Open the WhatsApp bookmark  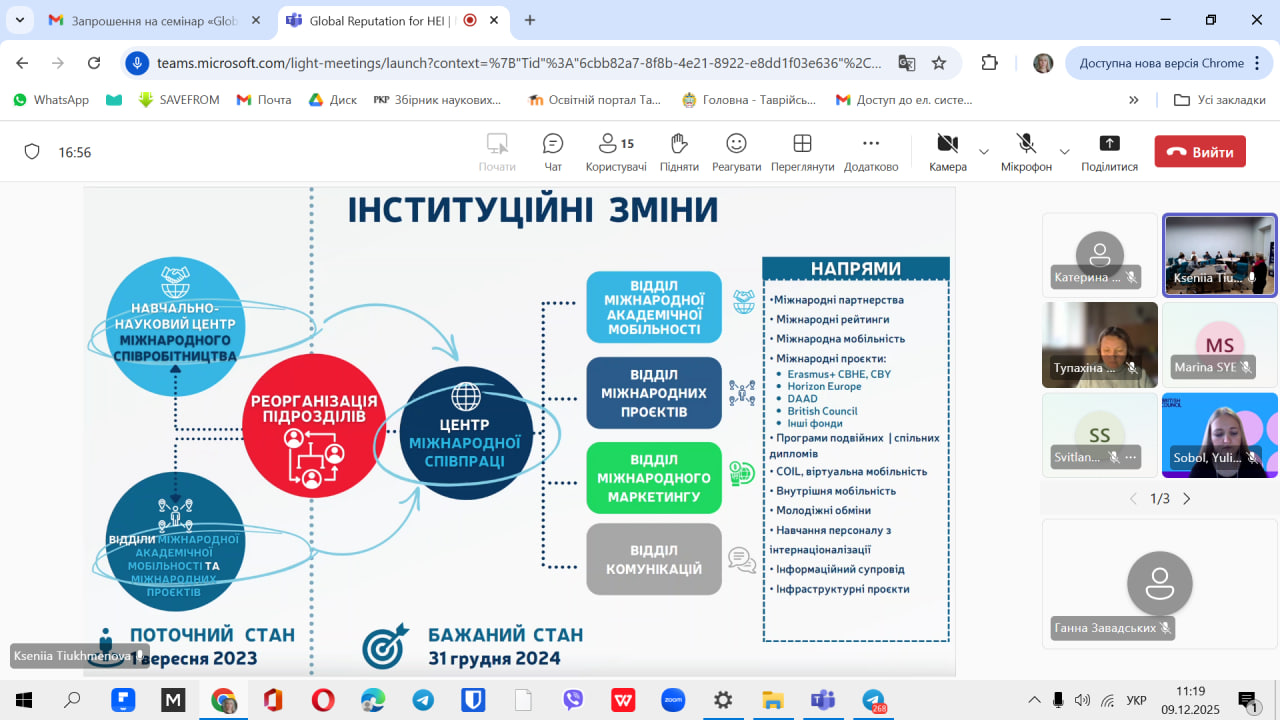coord(50,100)
